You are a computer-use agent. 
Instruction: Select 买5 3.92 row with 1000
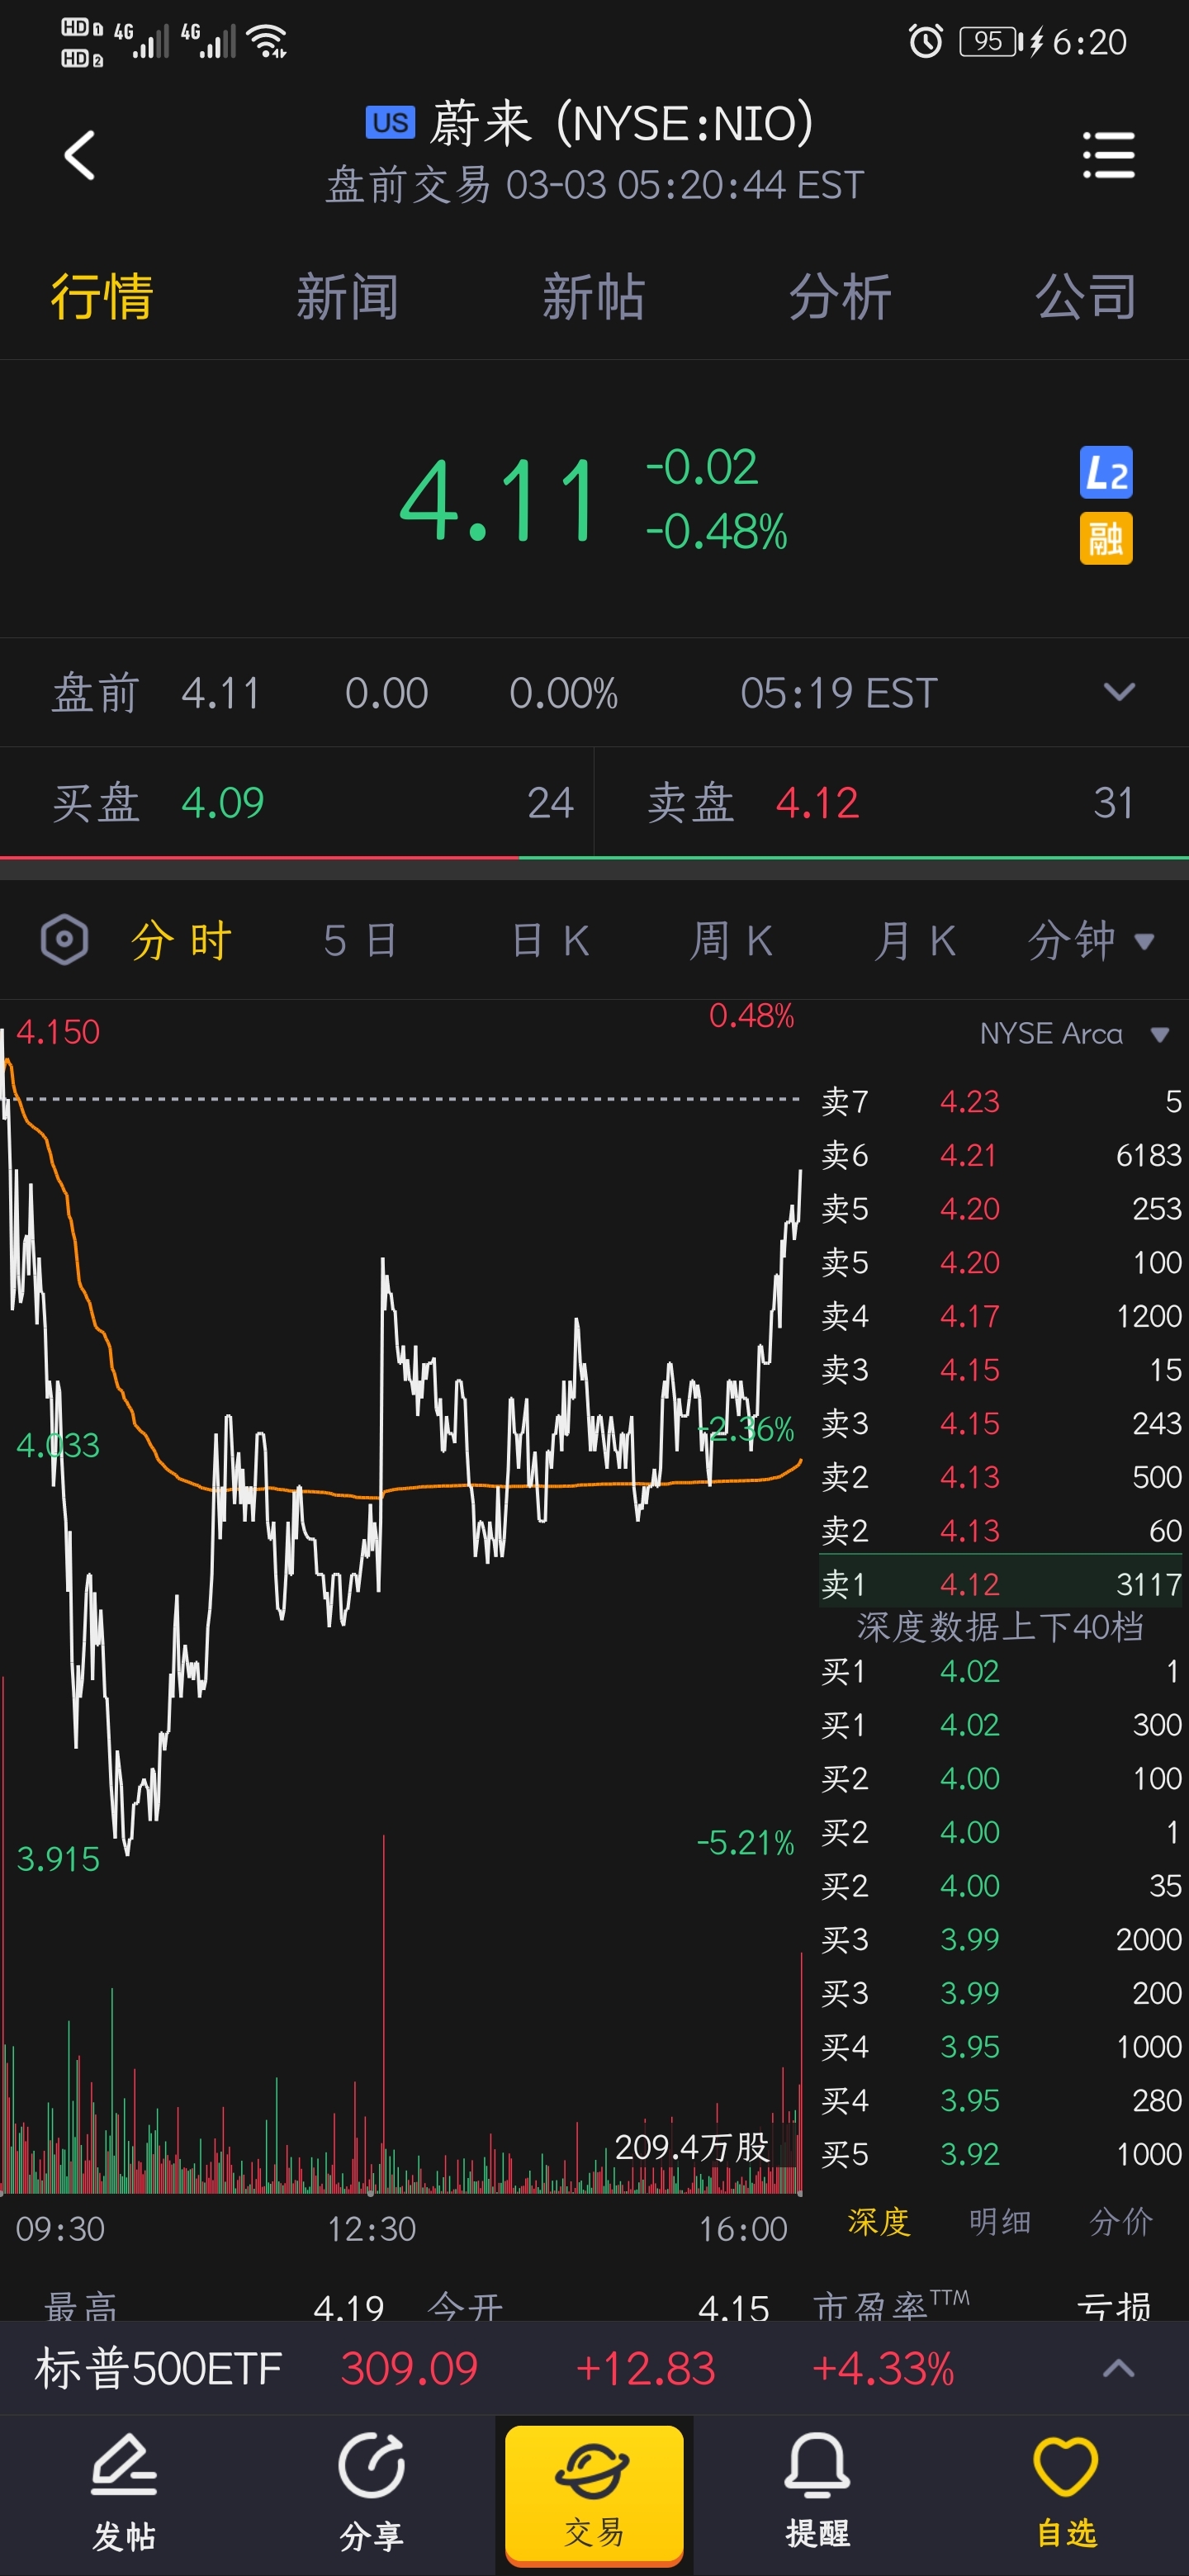[1001, 2153]
